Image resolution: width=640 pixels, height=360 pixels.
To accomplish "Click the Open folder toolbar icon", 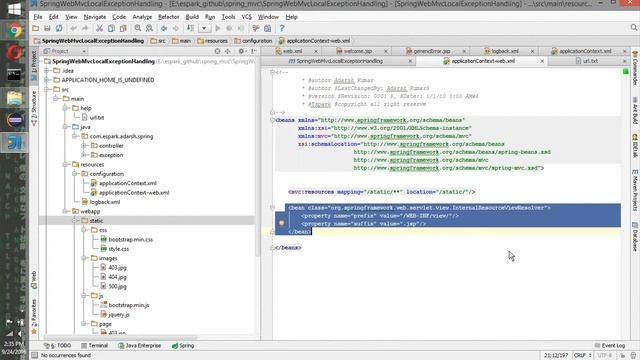I will (x=36, y=28).
